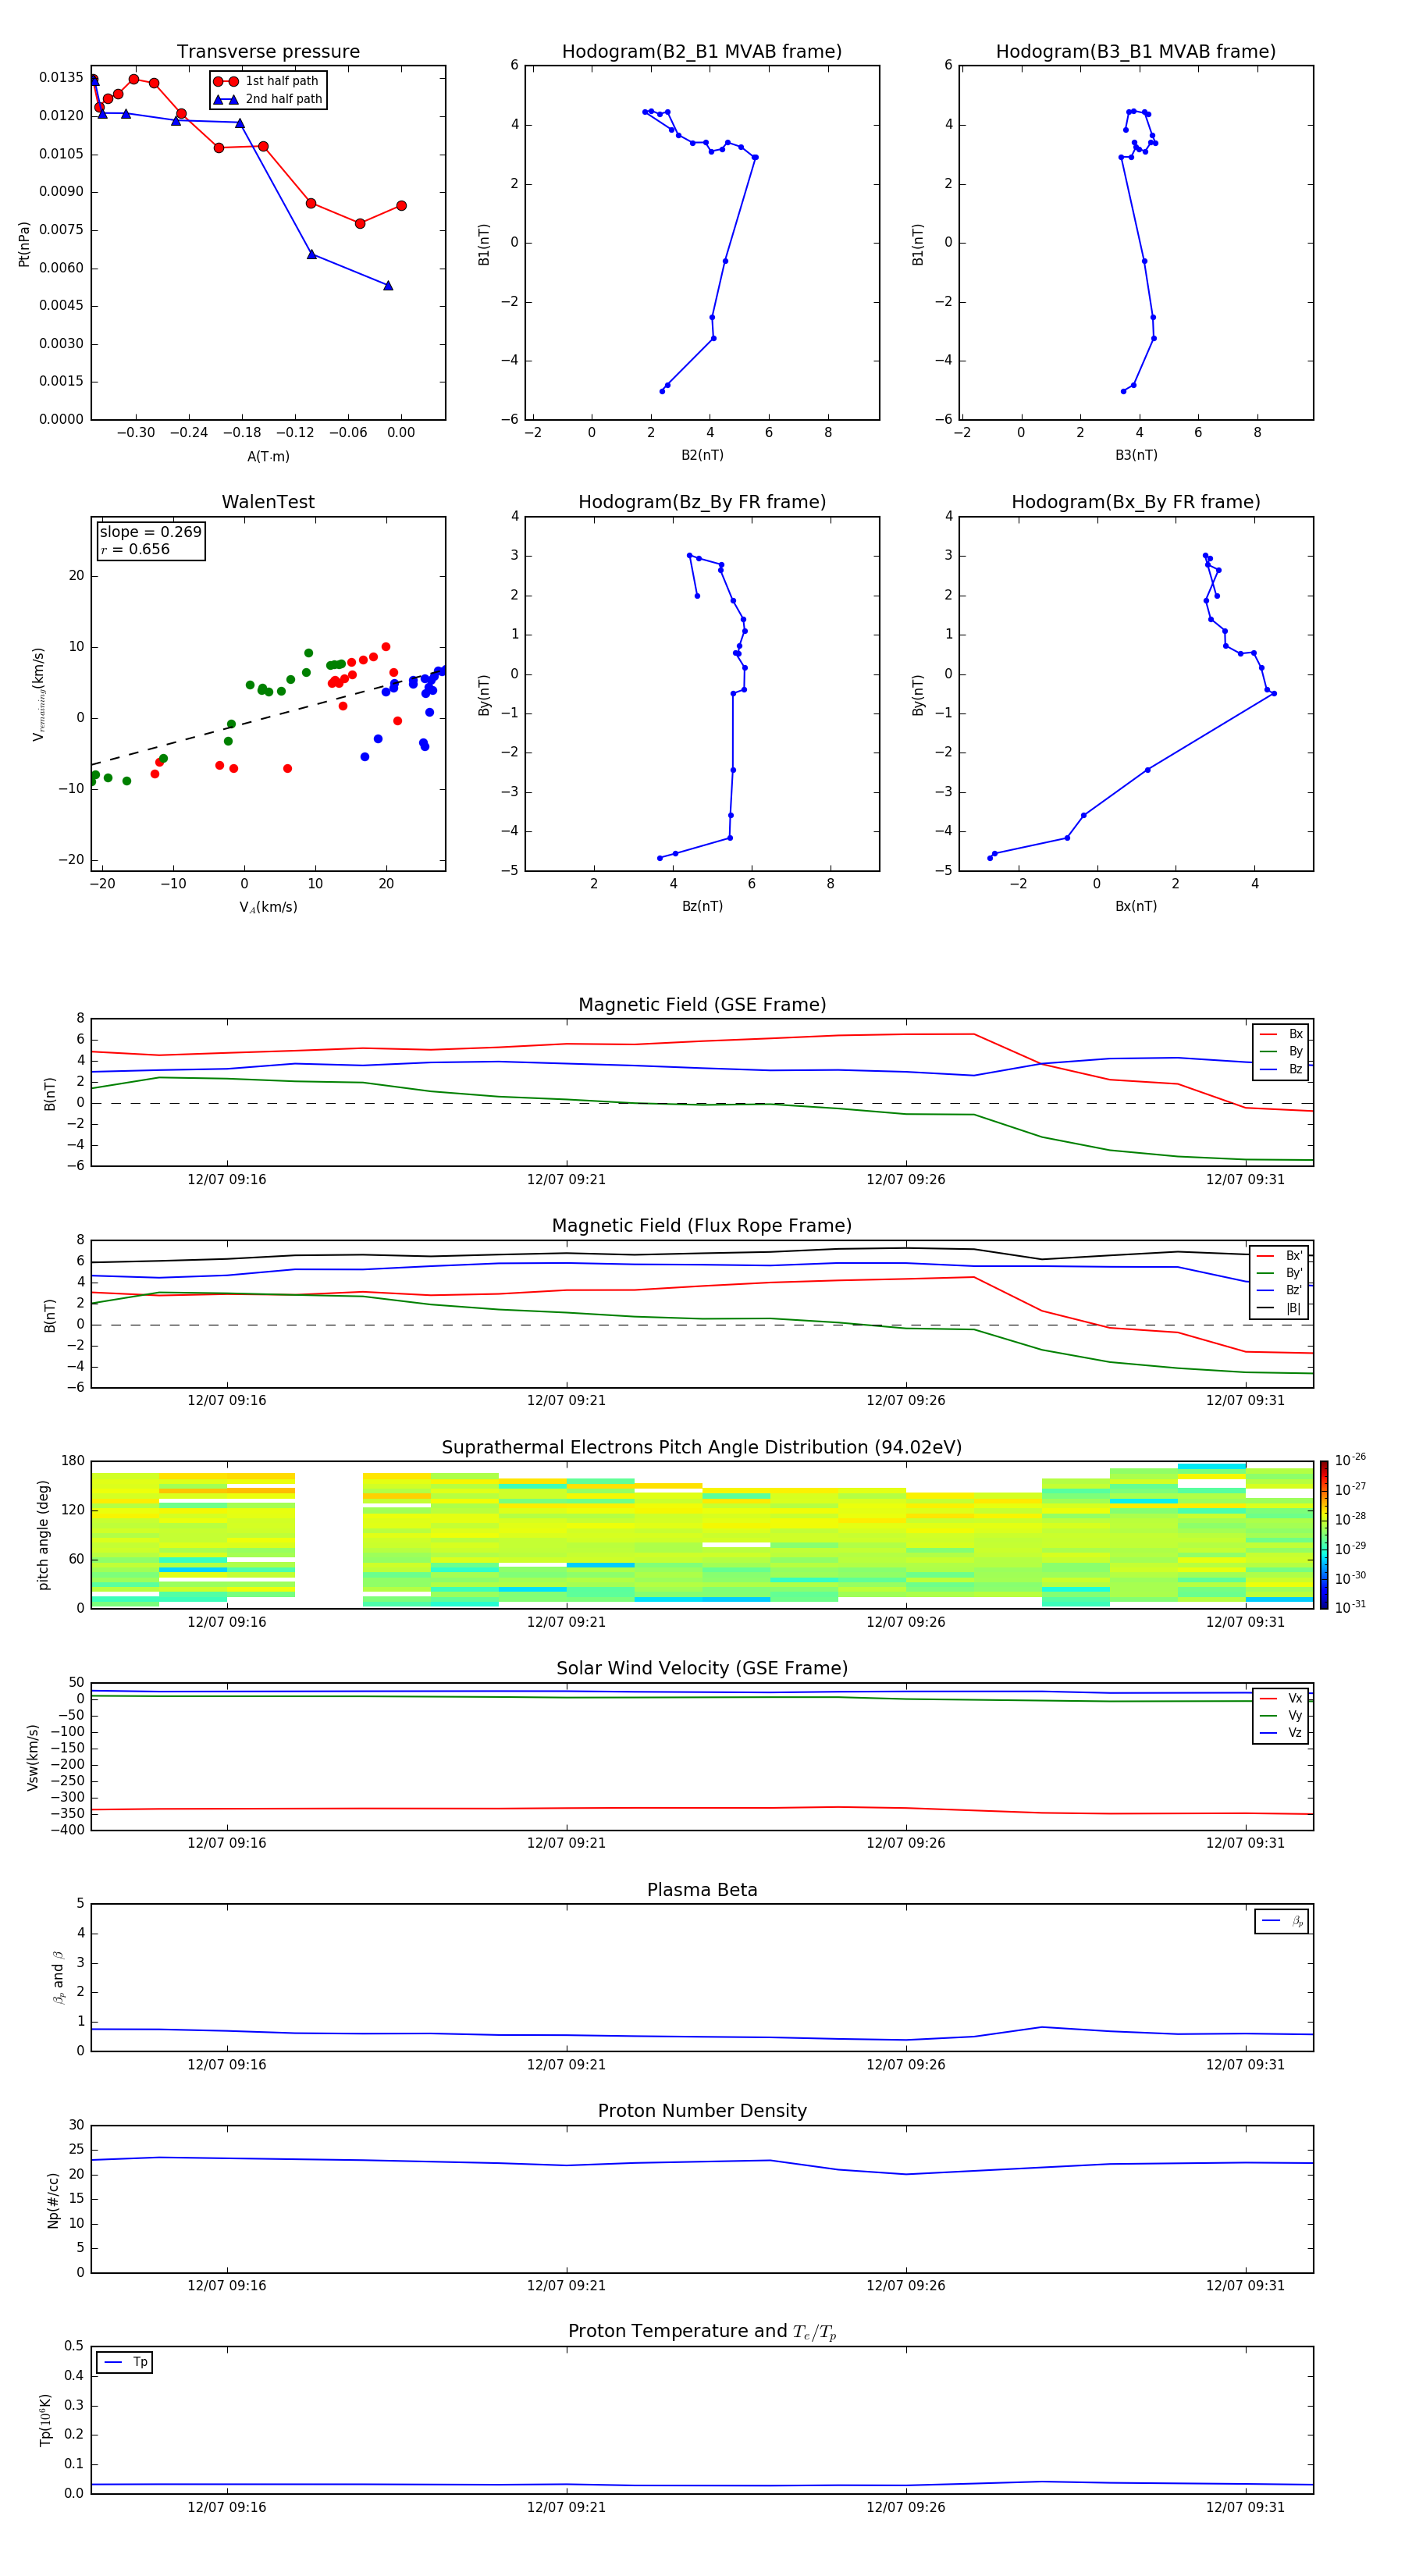The height and width of the screenshot is (2576, 1405).
Task: Select the 'Bz' legend entry in GSE panel
Action: click(1281, 1069)
